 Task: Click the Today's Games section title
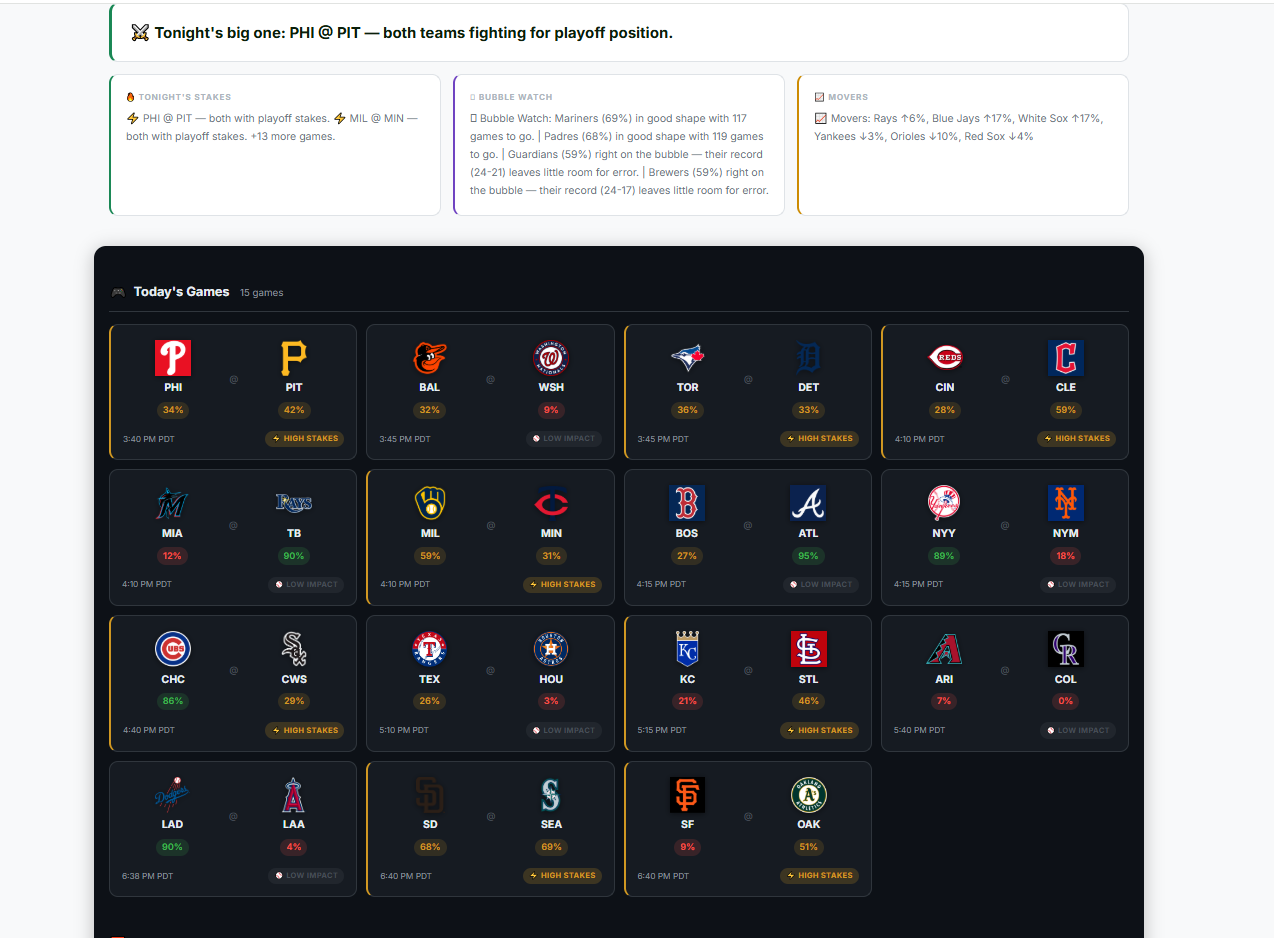click(182, 292)
